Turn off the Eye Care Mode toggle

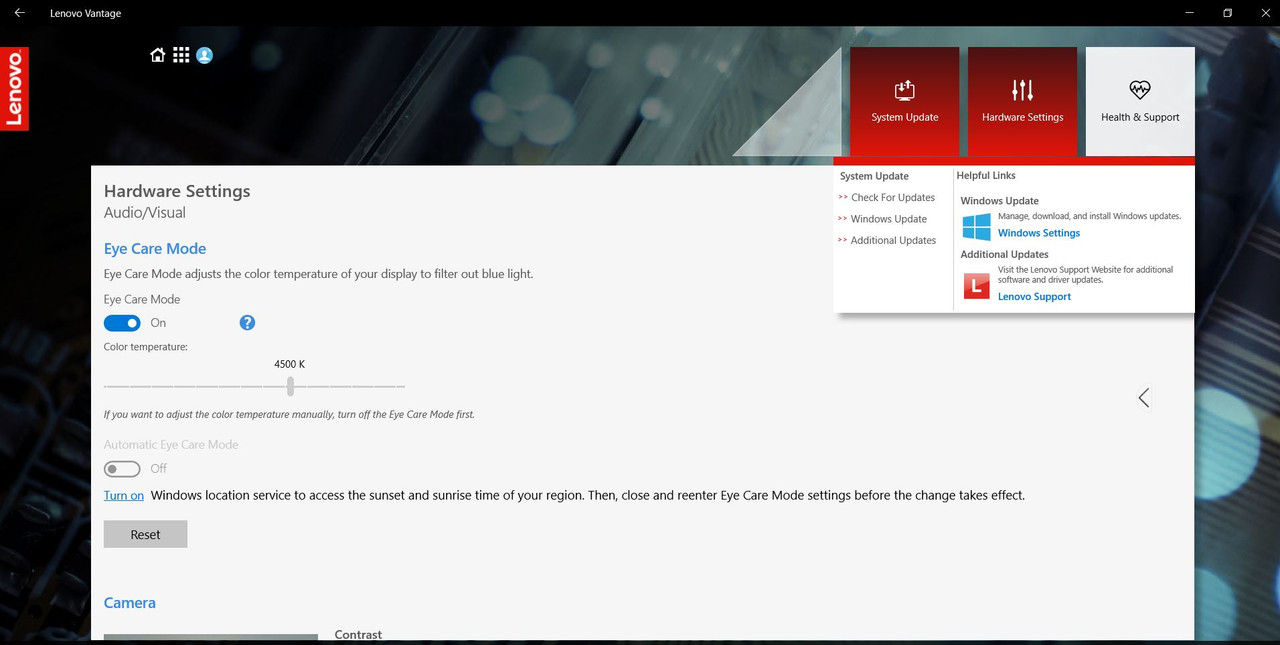click(122, 323)
